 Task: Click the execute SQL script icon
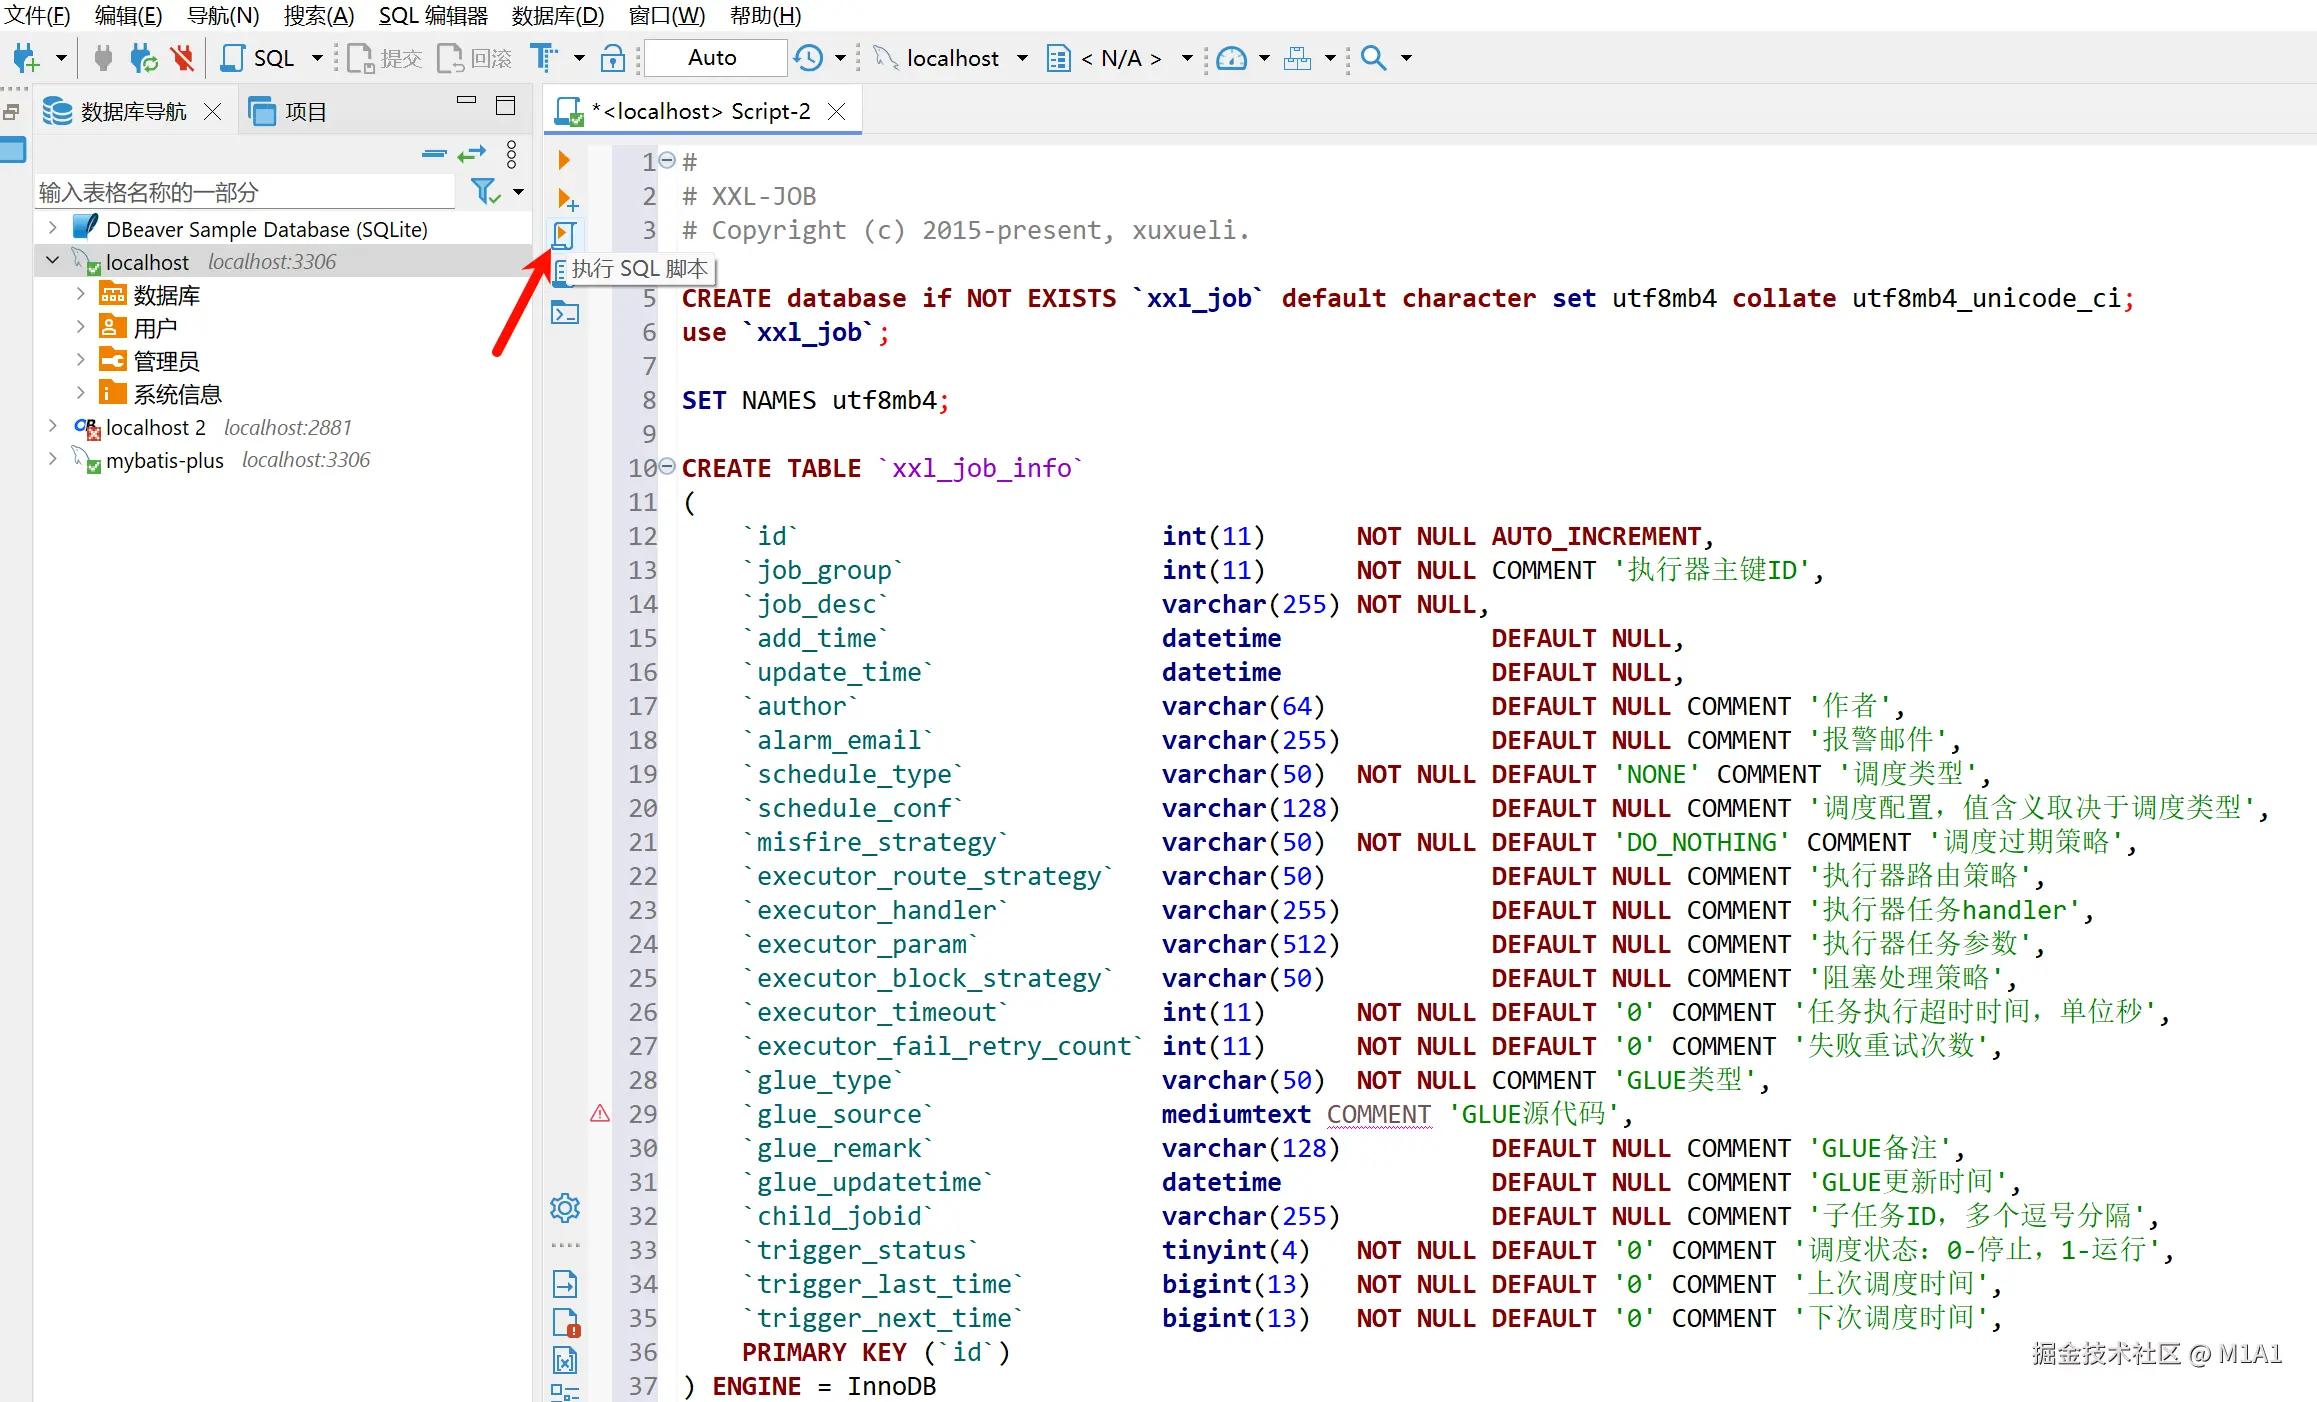pyautogui.click(x=563, y=235)
